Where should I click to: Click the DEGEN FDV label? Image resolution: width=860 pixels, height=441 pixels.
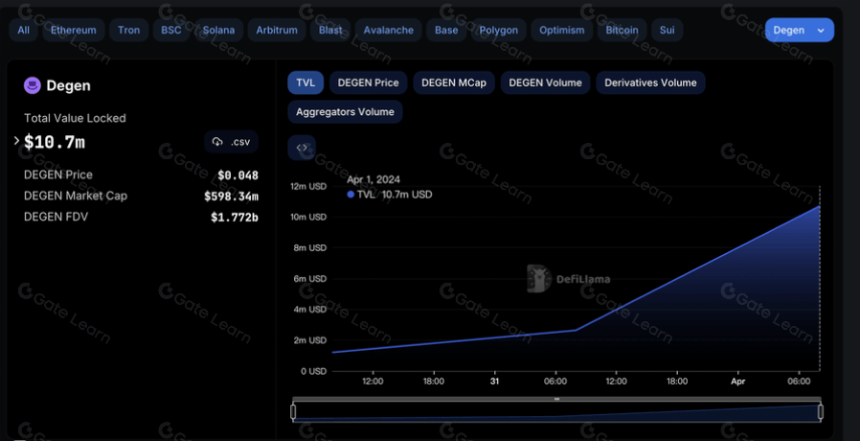click(x=56, y=217)
